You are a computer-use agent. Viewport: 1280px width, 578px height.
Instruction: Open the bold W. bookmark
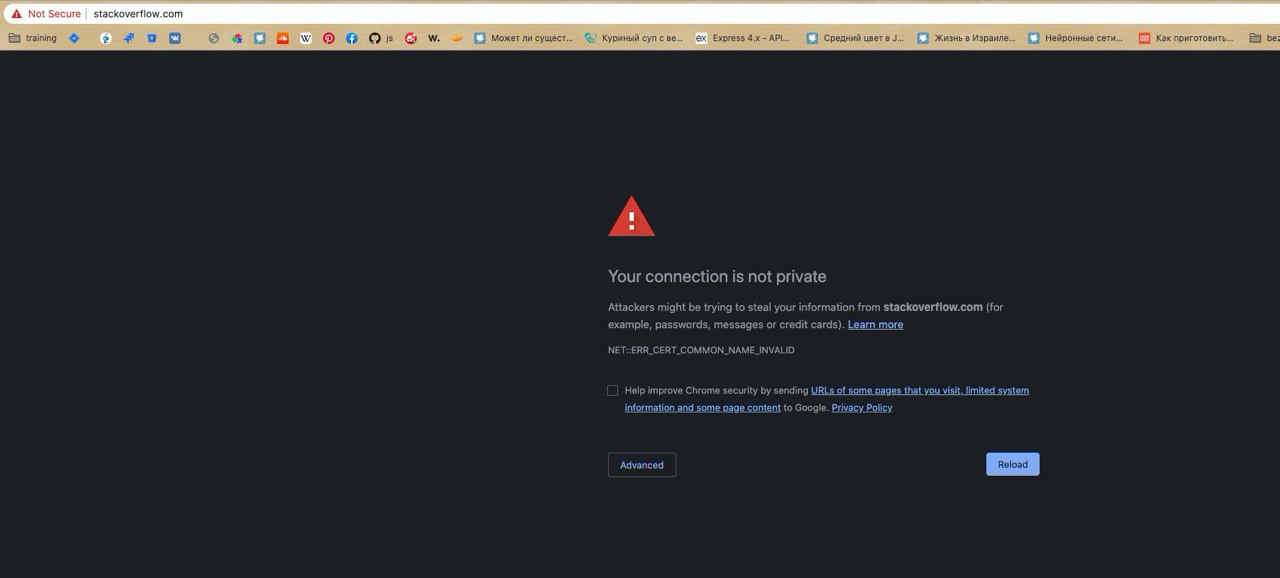[434, 38]
